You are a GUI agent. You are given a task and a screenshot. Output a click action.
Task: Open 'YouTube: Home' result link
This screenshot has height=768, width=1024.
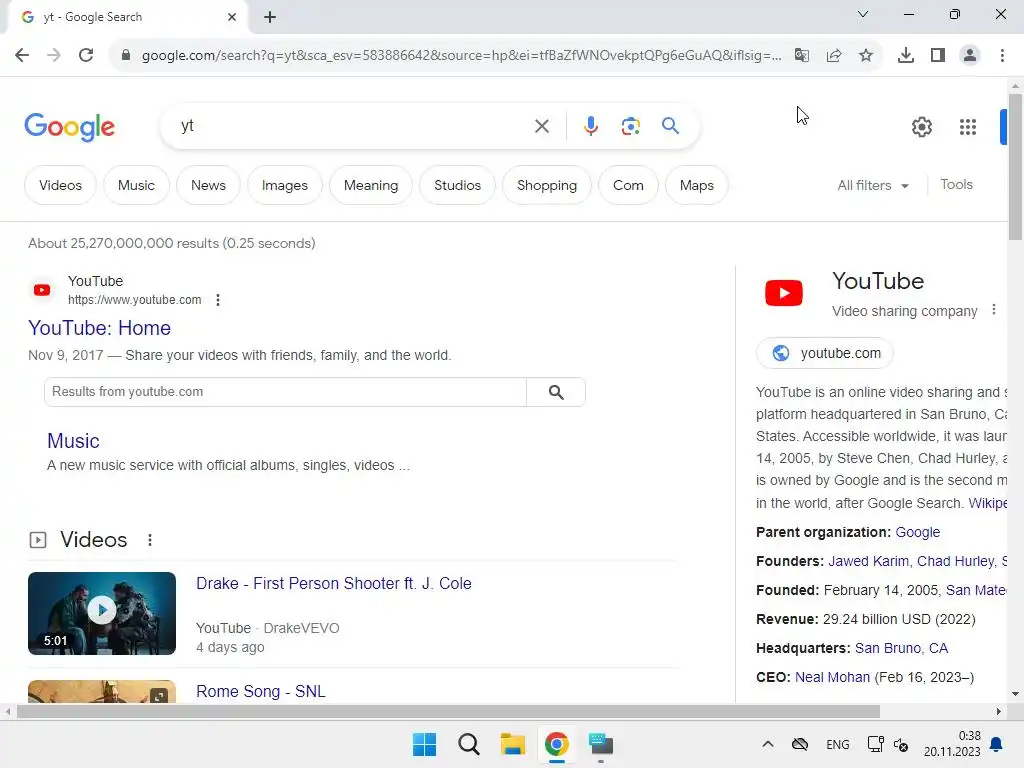tap(99, 328)
